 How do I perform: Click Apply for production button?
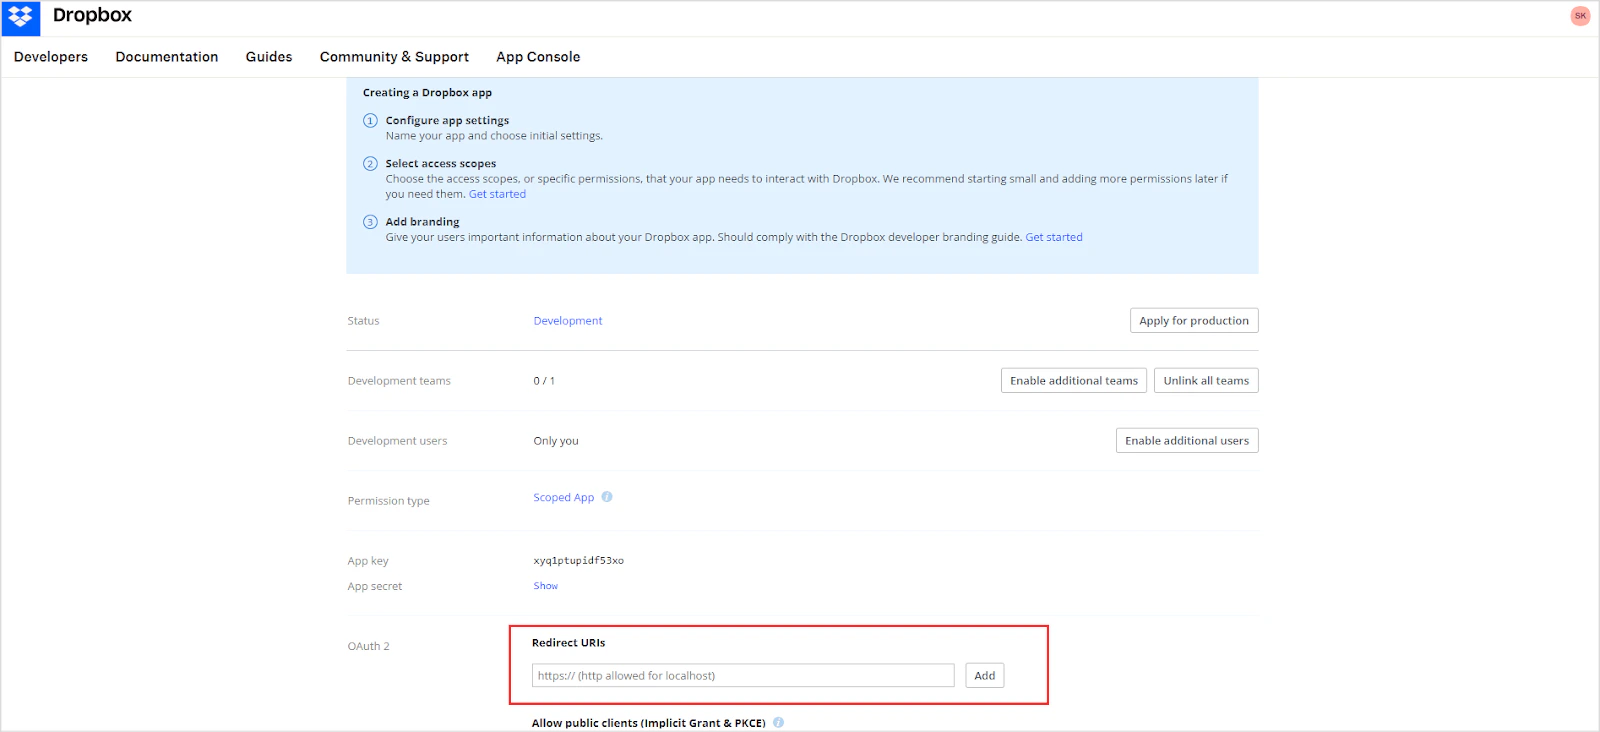1194,321
